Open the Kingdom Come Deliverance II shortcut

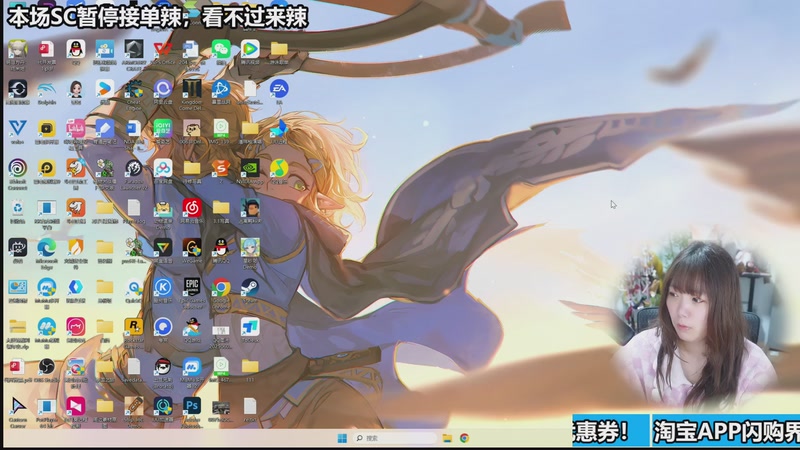pyautogui.click(x=192, y=89)
